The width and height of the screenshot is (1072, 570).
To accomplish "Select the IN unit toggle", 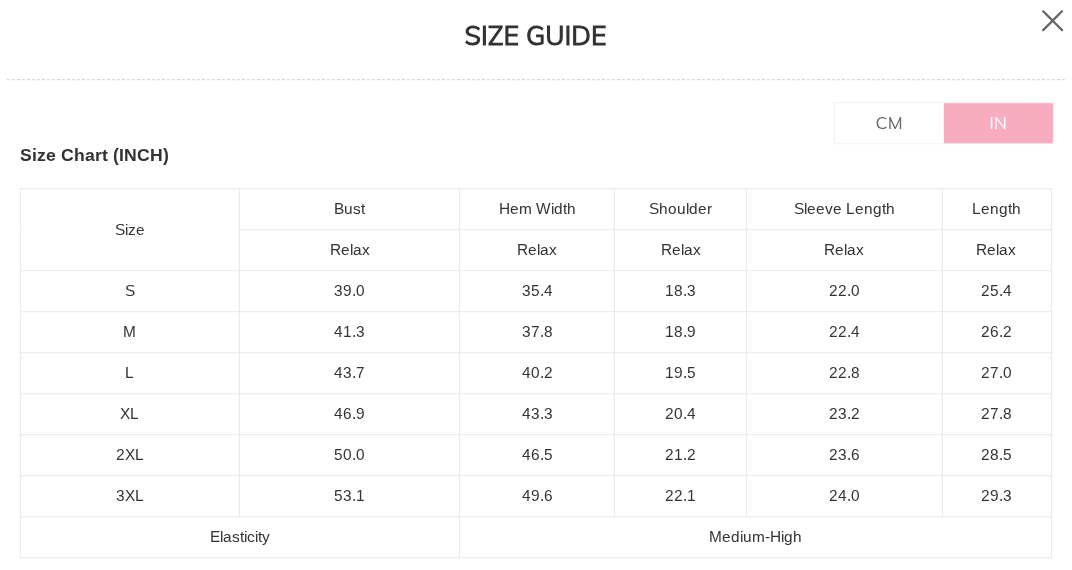I will (x=998, y=123).
